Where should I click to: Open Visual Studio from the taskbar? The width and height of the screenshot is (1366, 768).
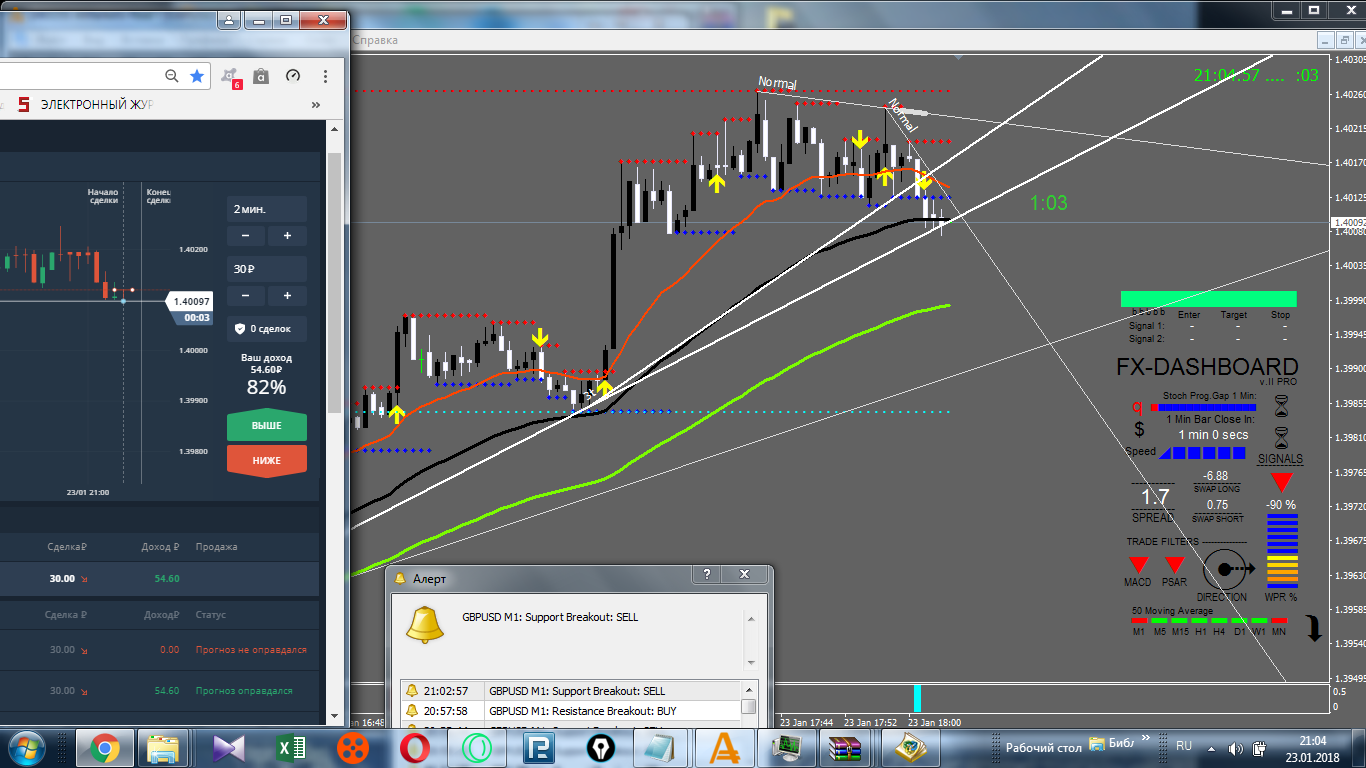point(229,748)
